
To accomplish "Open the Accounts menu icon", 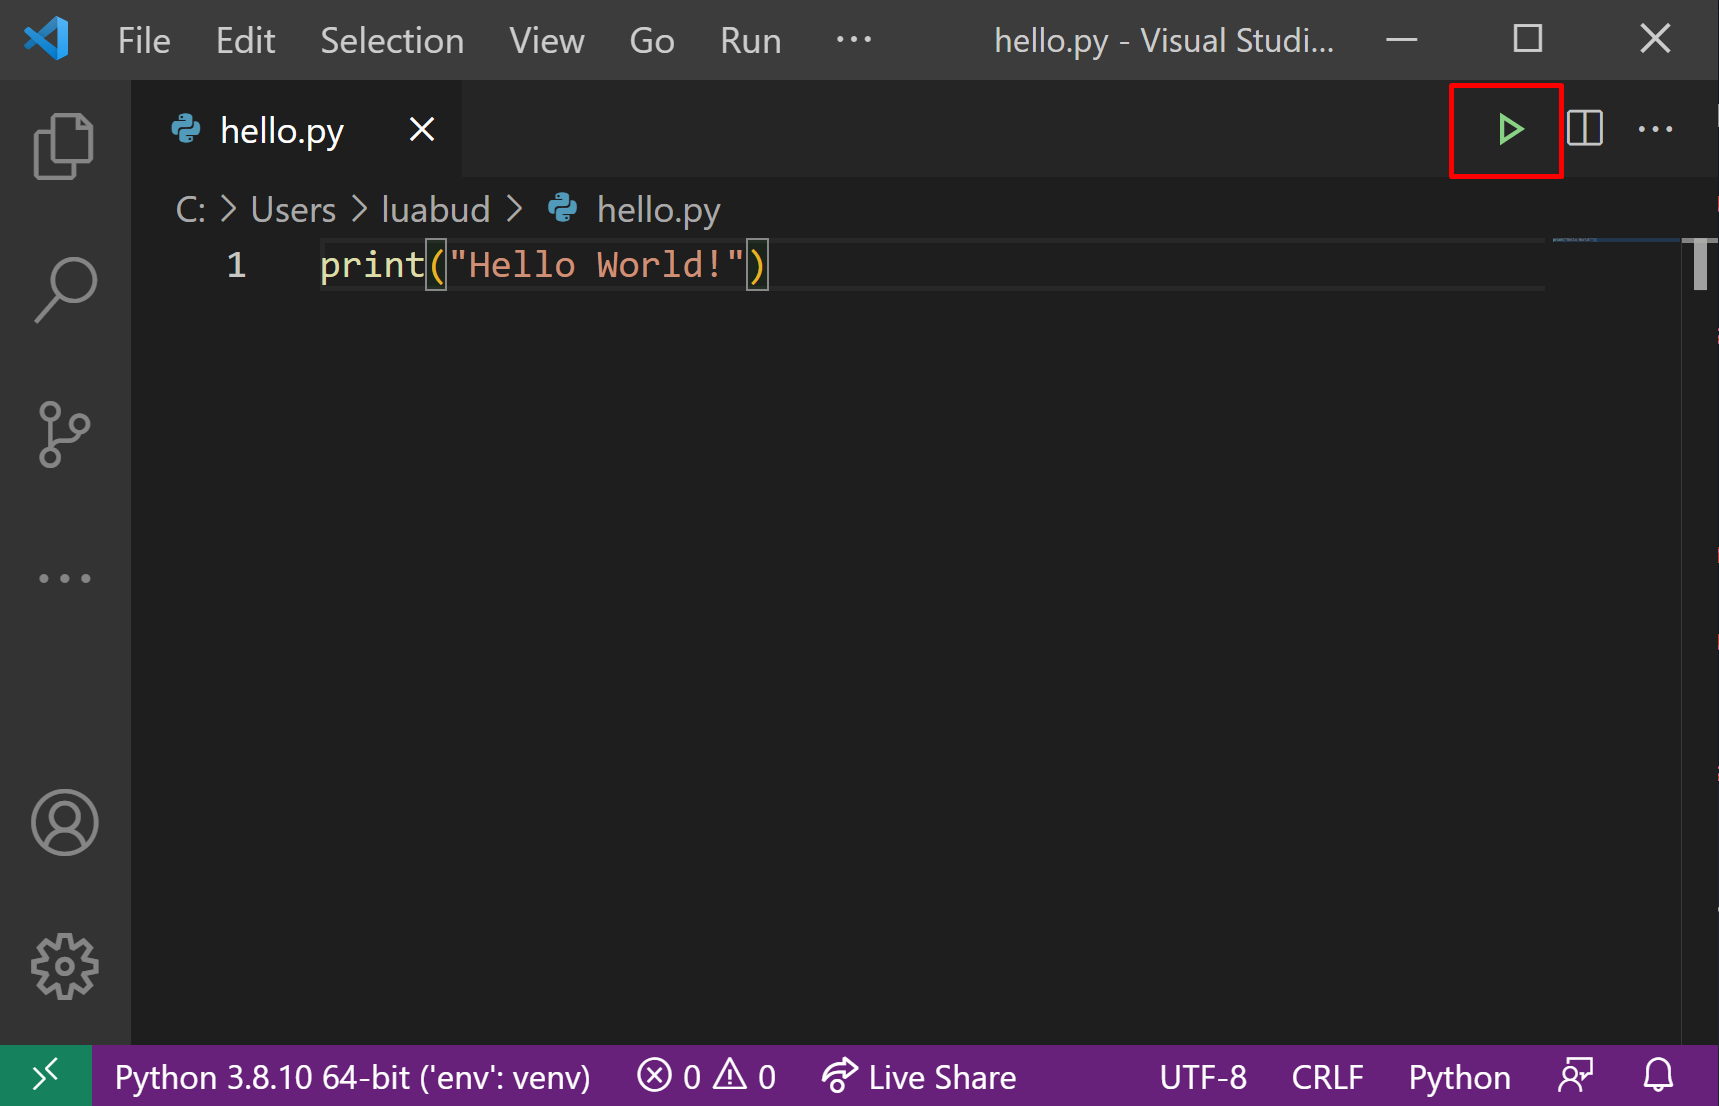I will [x=64, y=823].
